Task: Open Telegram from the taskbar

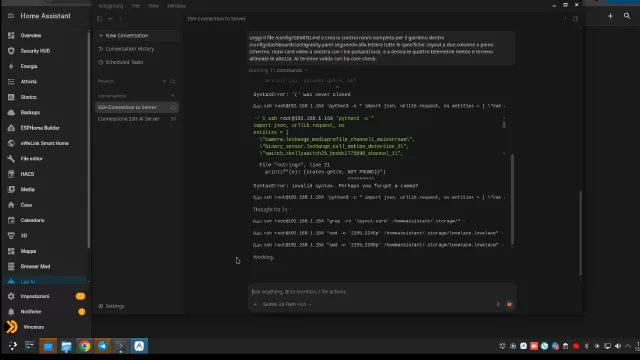Action: point(103,346)
